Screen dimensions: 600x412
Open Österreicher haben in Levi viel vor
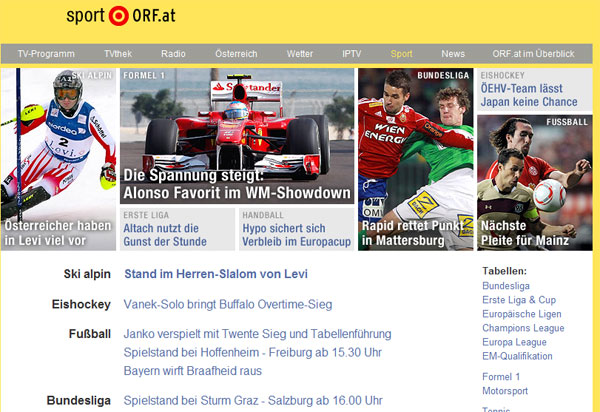pos(58,233)
